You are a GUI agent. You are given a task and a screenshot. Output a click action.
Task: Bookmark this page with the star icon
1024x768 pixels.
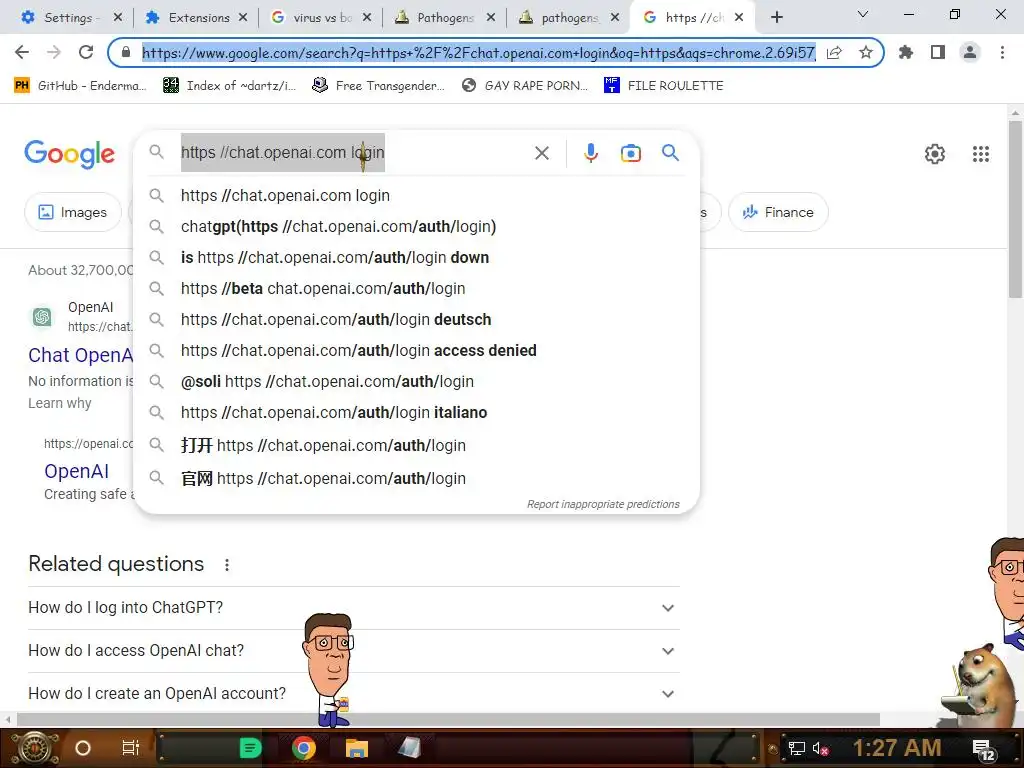pyautogui.click(x=865, y=52)
